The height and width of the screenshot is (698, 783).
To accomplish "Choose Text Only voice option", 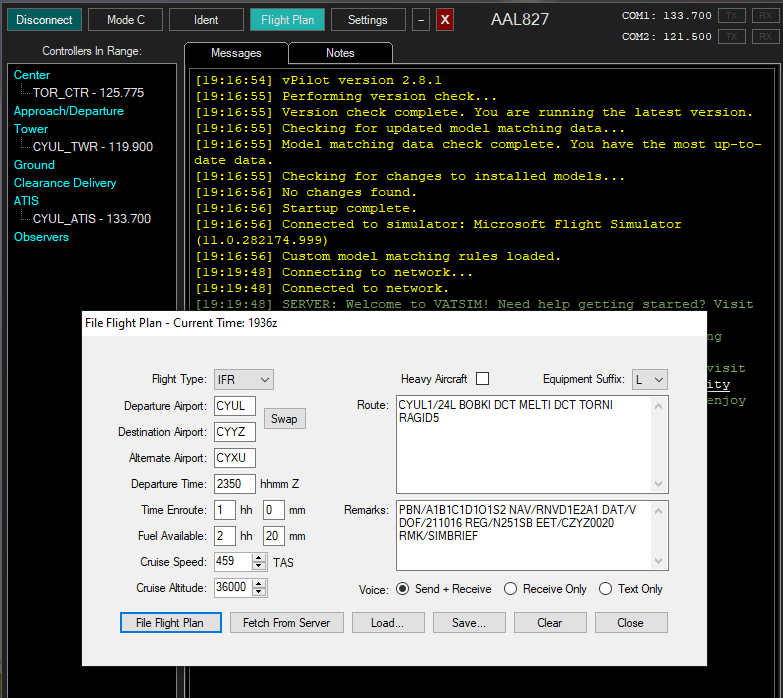I will click(x=605, y=589).
